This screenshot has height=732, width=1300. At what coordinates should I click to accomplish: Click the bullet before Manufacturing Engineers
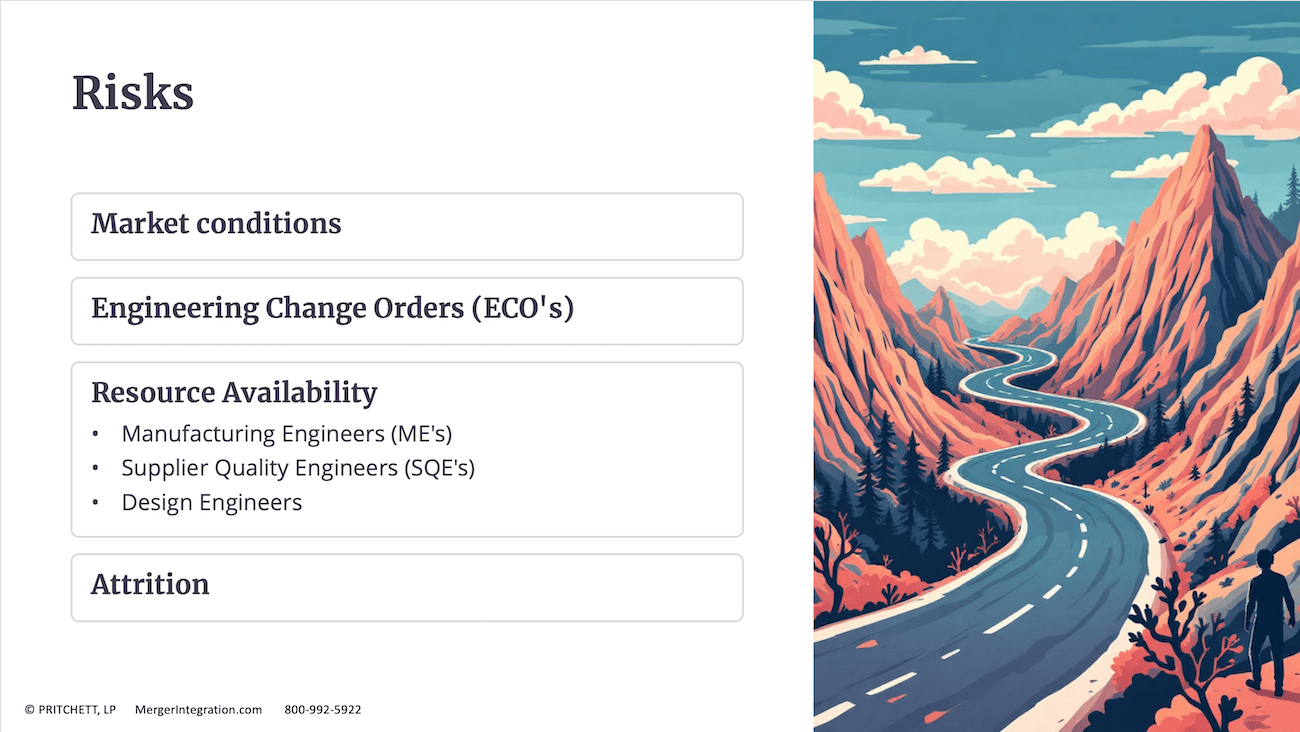[x=95, y=435]
